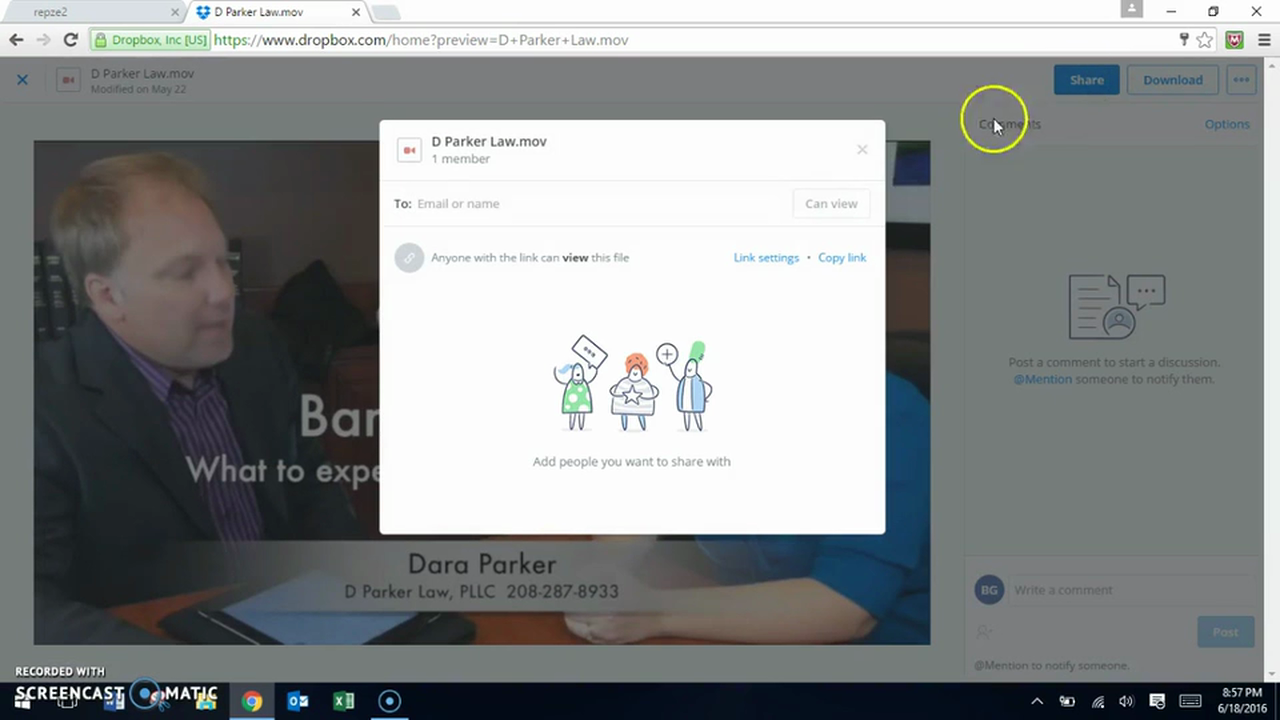Screen dimensions: 1280x720
Task: Open the three-dot options menu near Download
Action: (x=1241, y=79)
